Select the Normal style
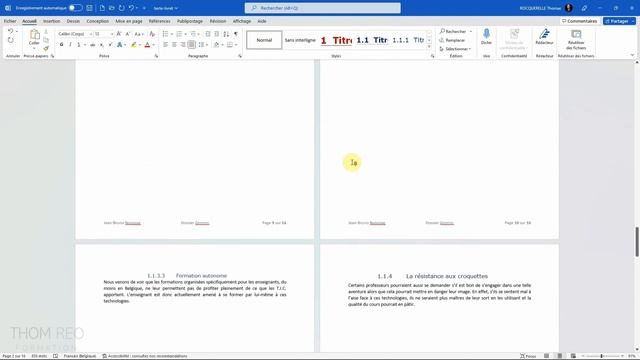The height and width of the screenshot is (360, 640). [x=264, y=40]
